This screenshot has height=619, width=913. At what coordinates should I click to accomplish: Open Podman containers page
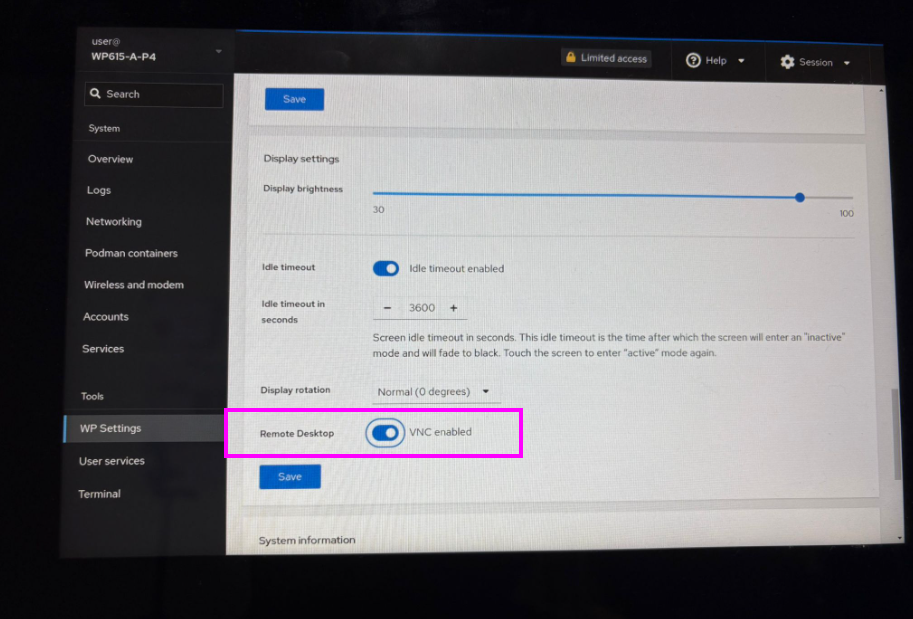(x=131, y=253)
